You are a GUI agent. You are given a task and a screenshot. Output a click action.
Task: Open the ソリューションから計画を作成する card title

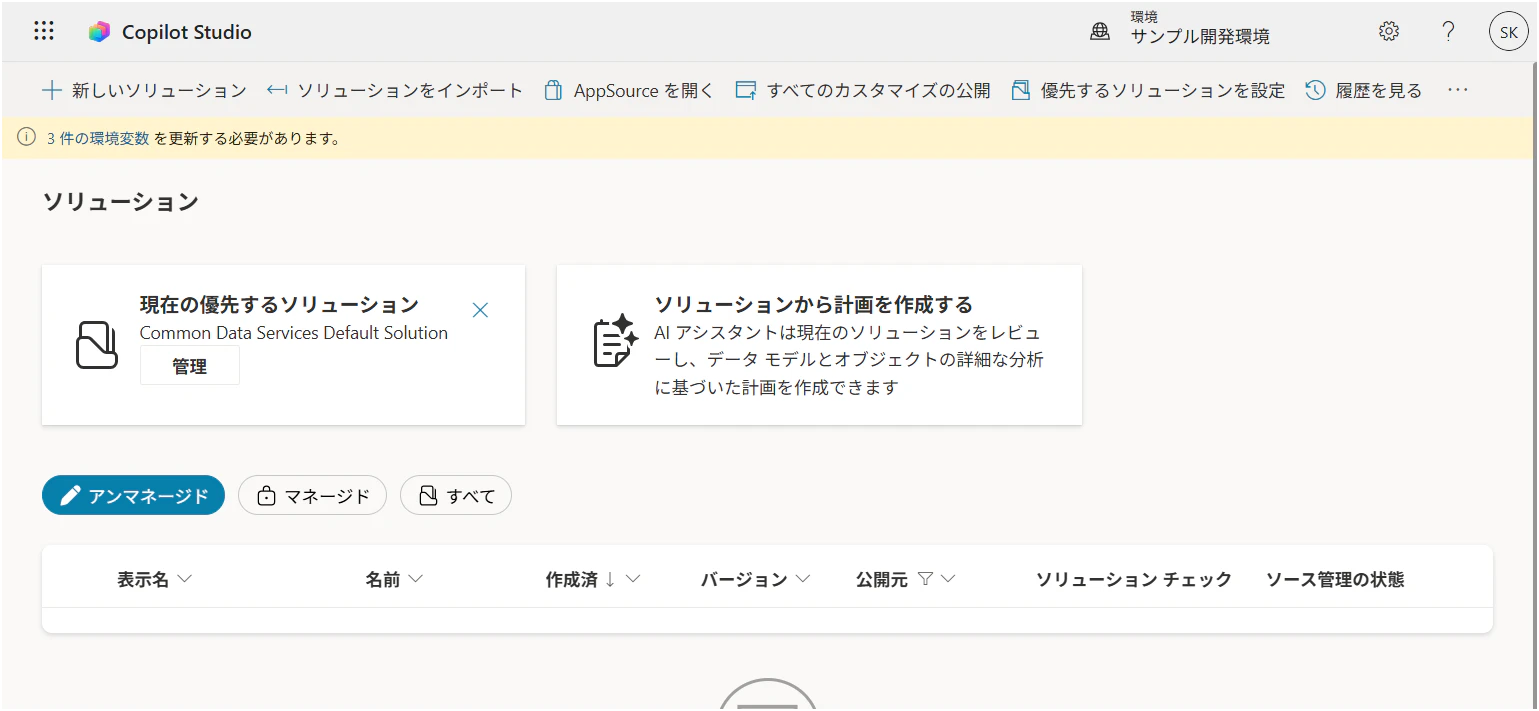(x=814, y=304)
